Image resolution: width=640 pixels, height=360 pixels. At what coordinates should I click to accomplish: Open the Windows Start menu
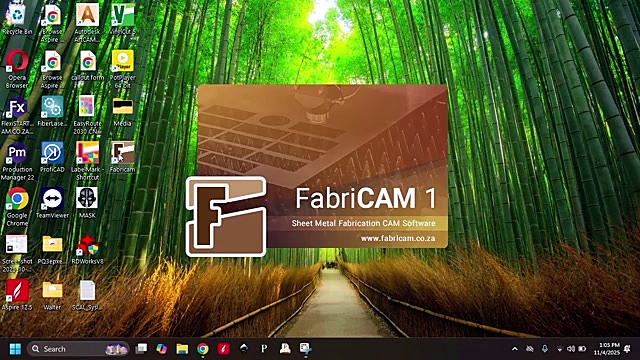15,349
